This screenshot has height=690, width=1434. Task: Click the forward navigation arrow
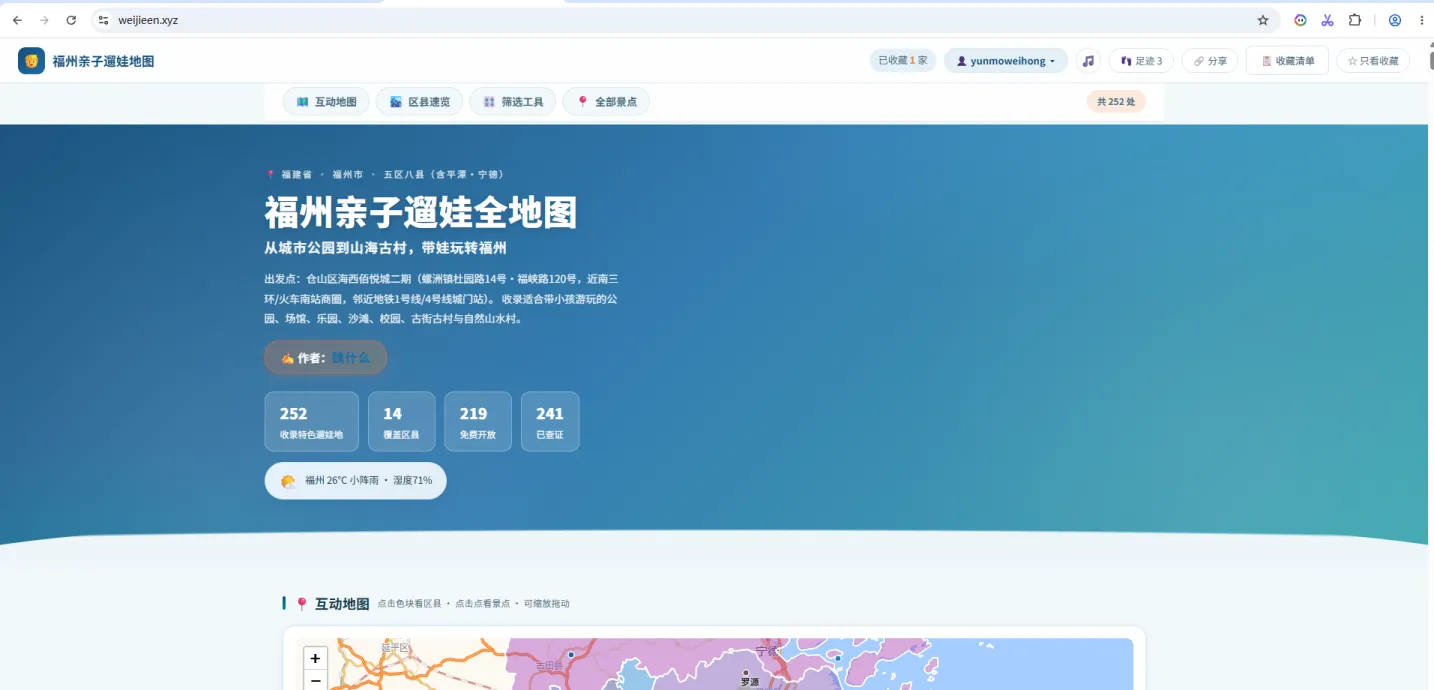pyautogui.click(x=44, y=20)
